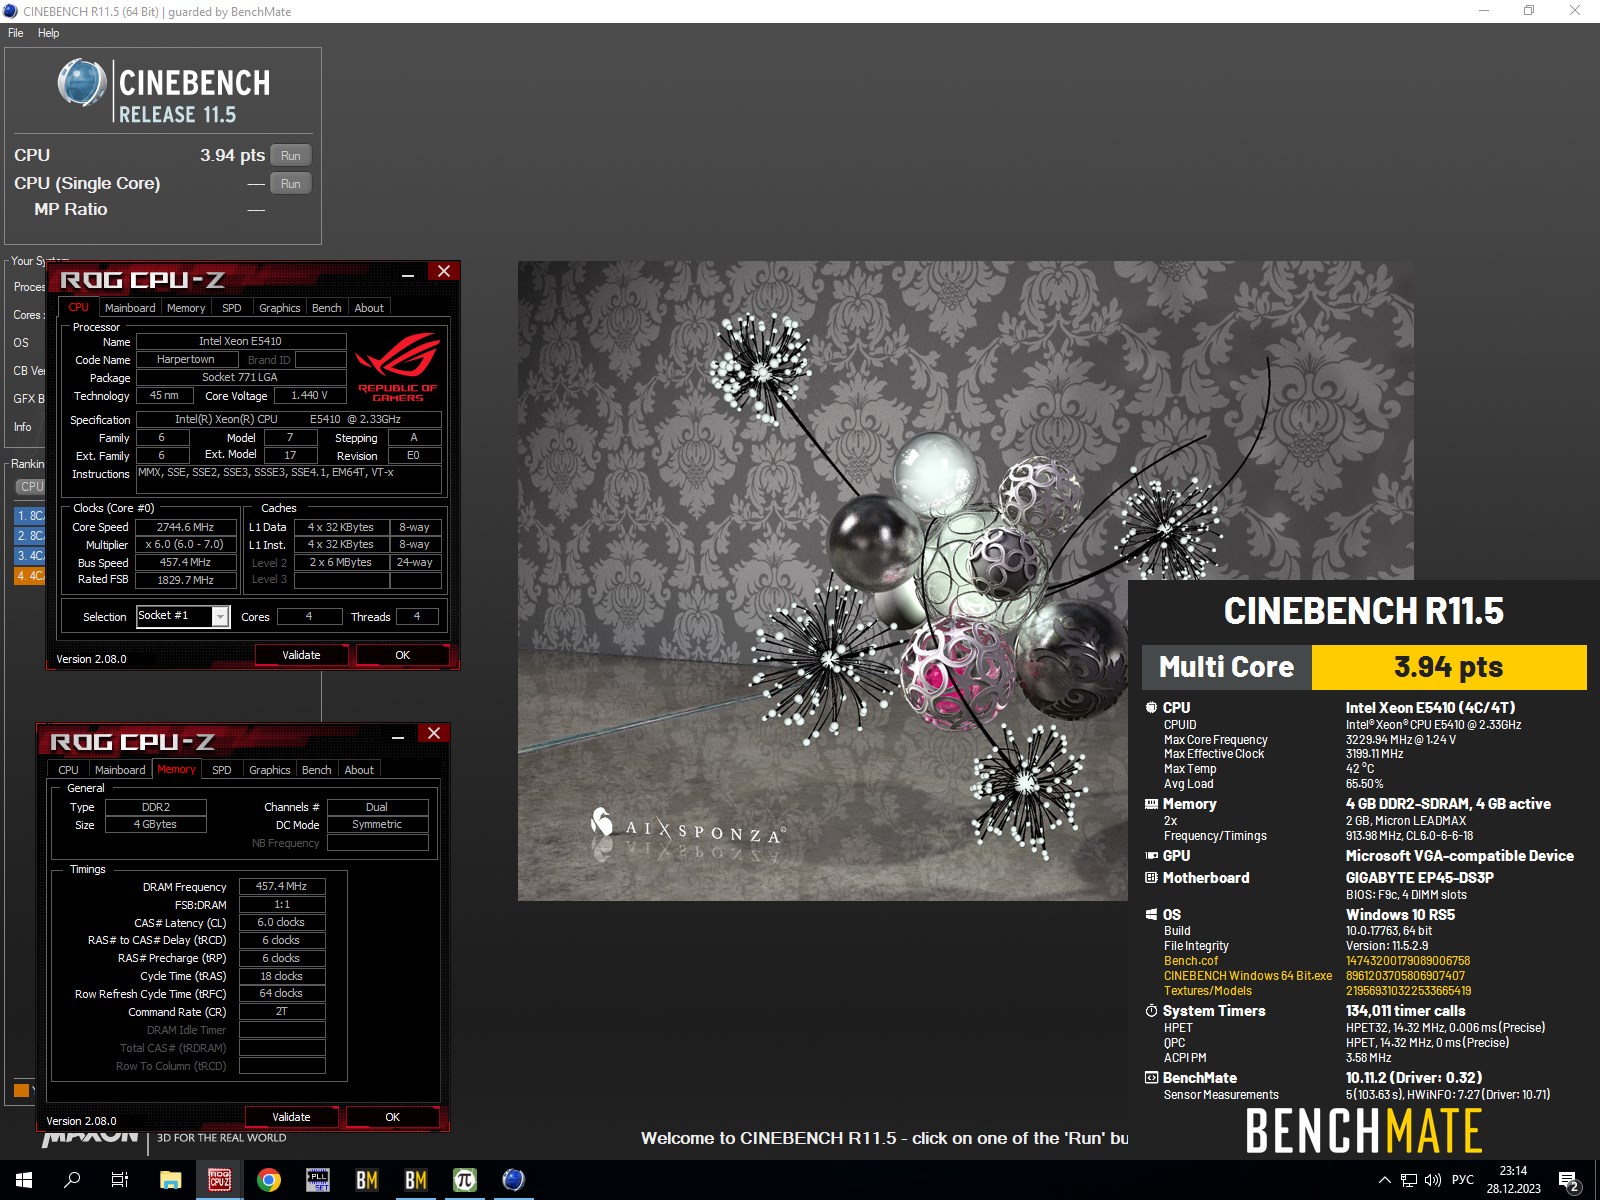Minimize the upper ROG CPU-Z window
The width and height of the screenshot is (1600, 1200).
(x=408, y=274)
